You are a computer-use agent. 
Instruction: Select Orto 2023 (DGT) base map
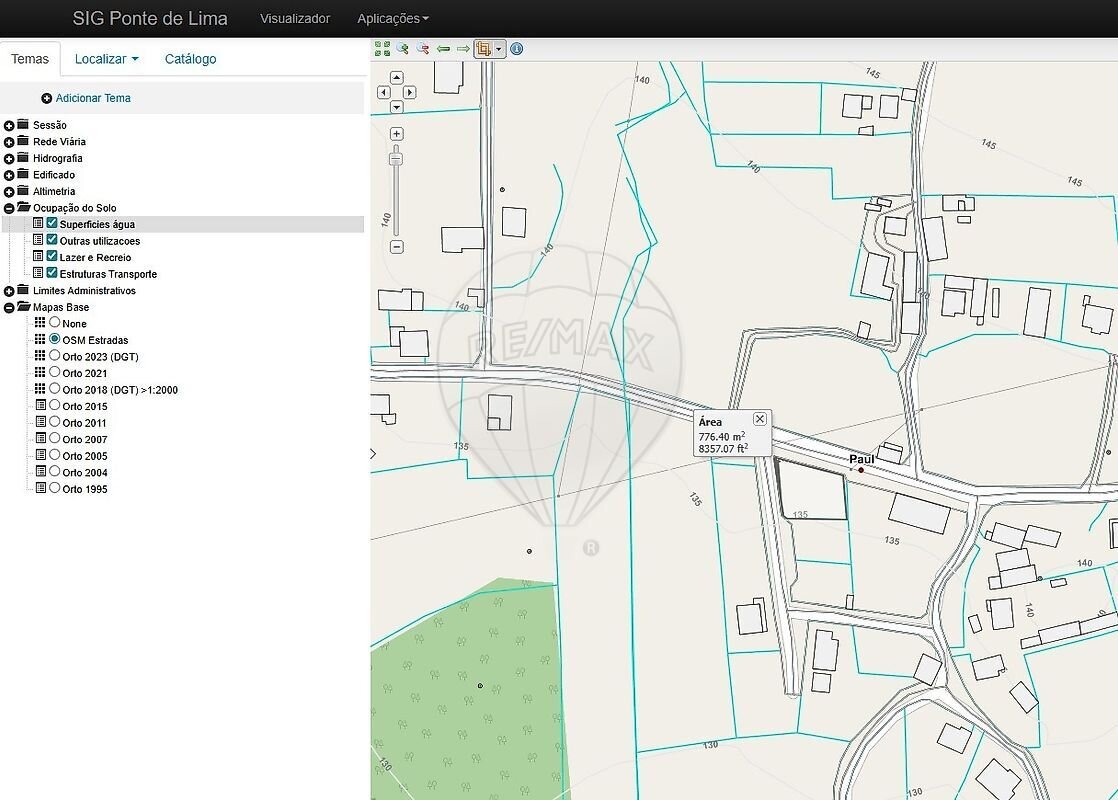click(55, 356)
